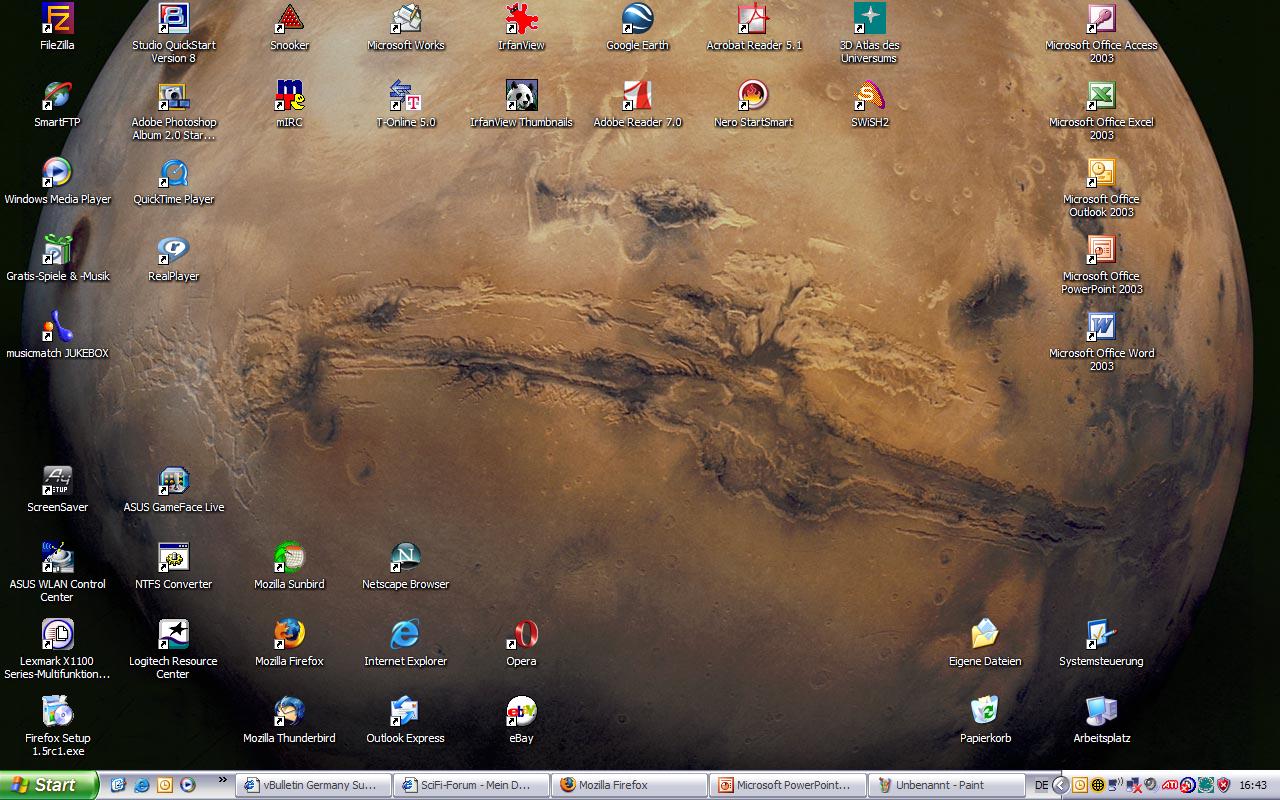Open the IrfanView desktop icon

(521, 20)
